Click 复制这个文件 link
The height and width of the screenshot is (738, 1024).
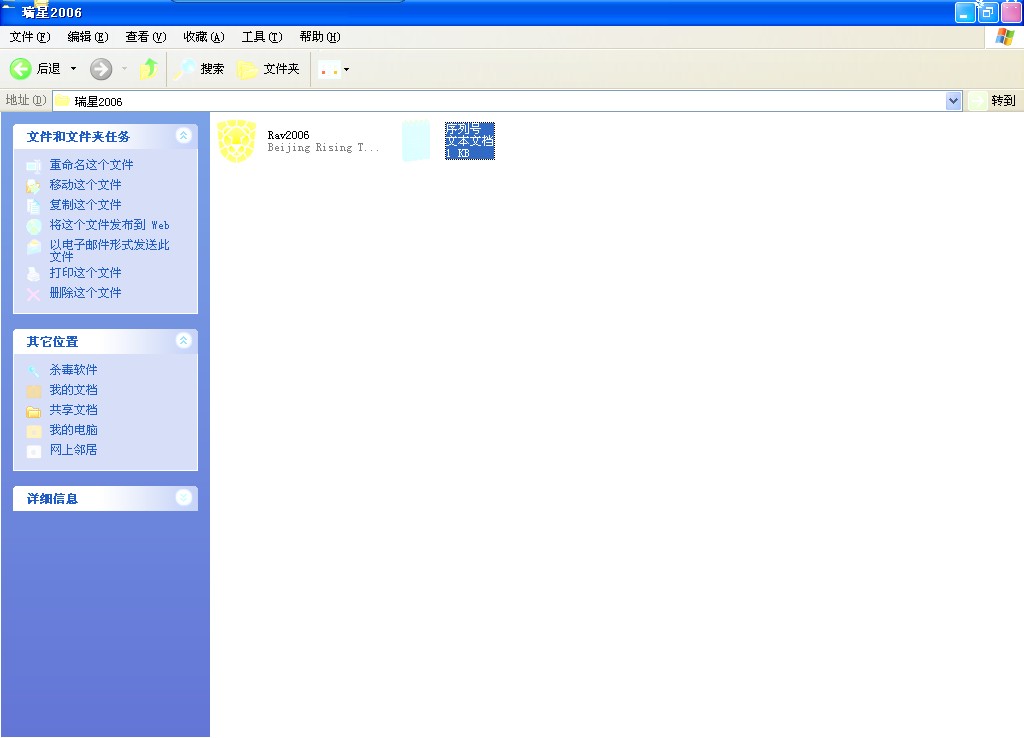[86, 204]
